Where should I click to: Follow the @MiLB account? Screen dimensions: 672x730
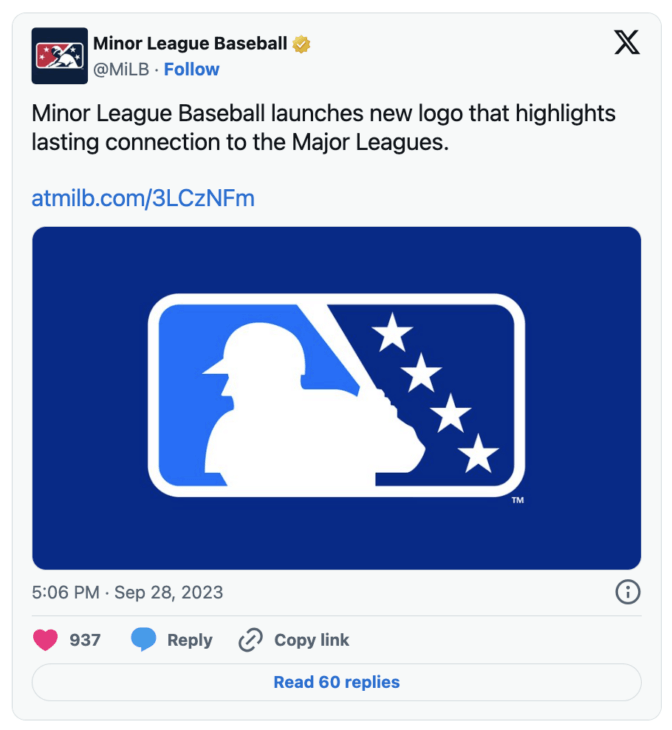click(x=191, y=69)
